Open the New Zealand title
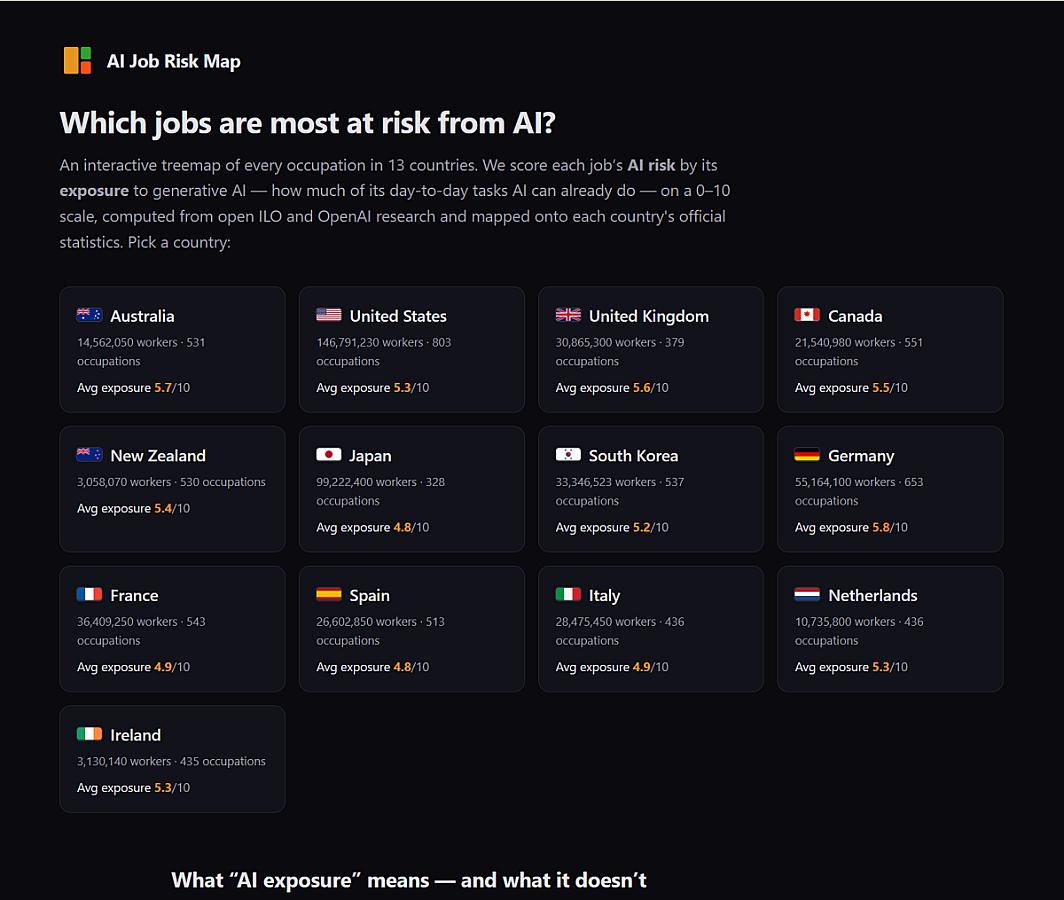Screen dimensions: 1064x900 pos(157,456)
